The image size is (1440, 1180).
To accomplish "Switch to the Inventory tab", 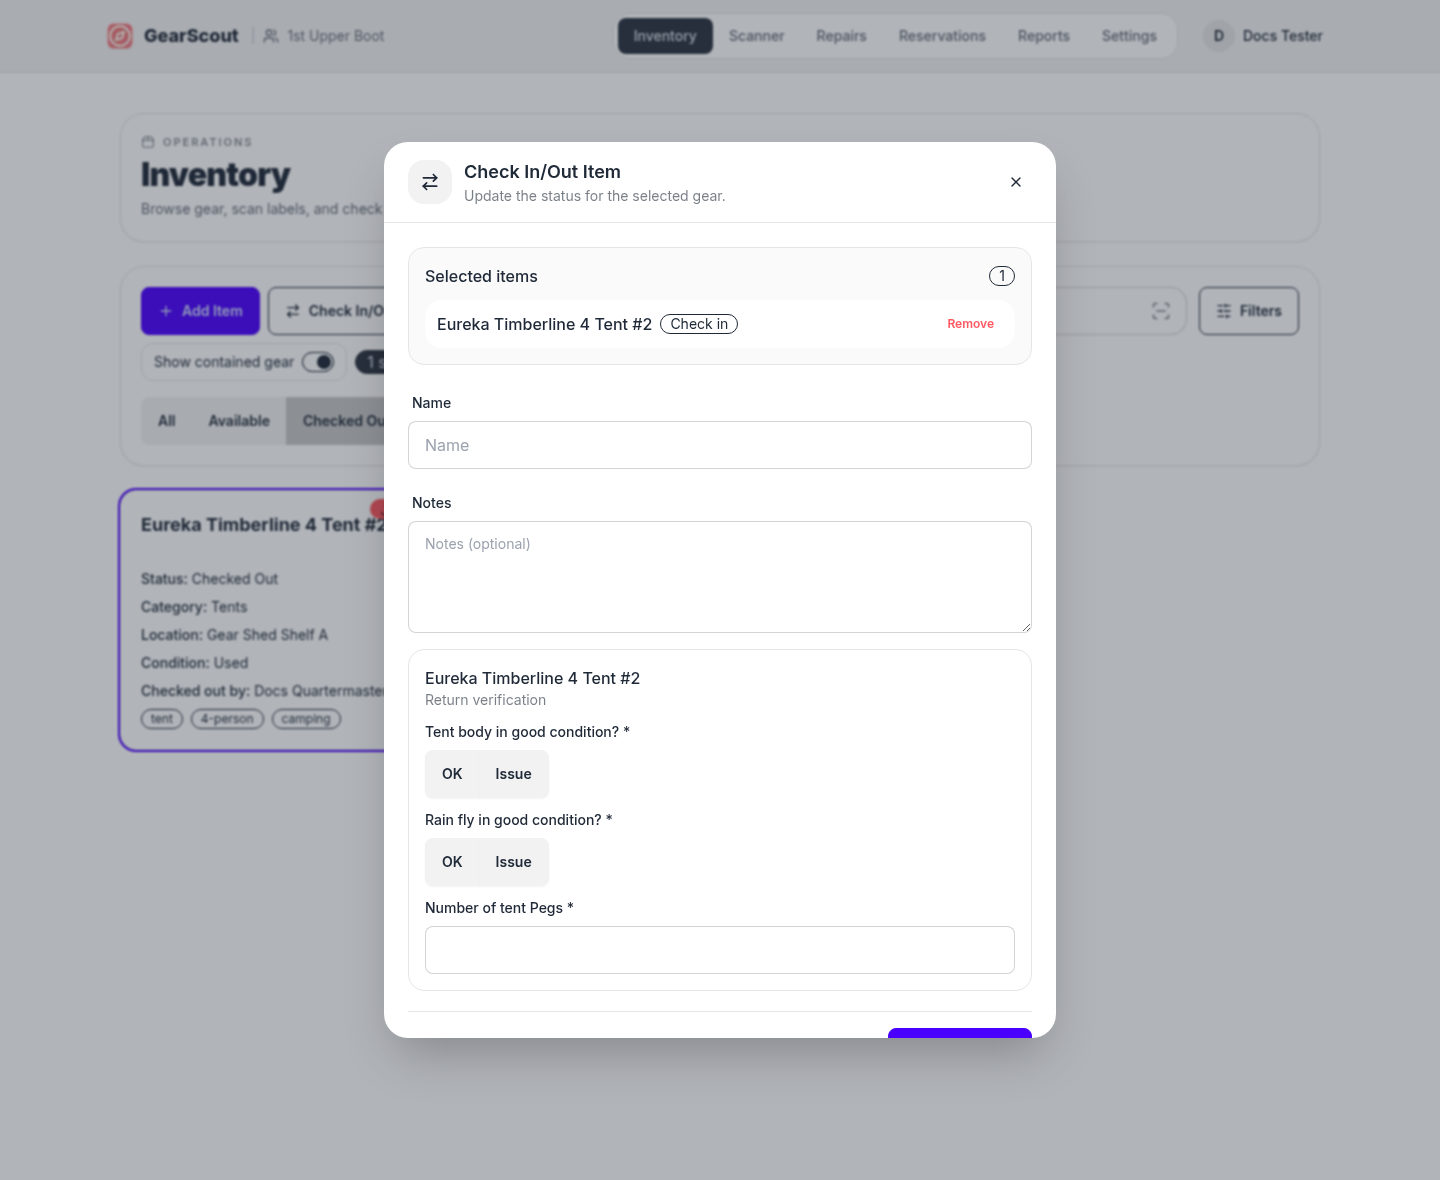I will click(x=664, y=36).
